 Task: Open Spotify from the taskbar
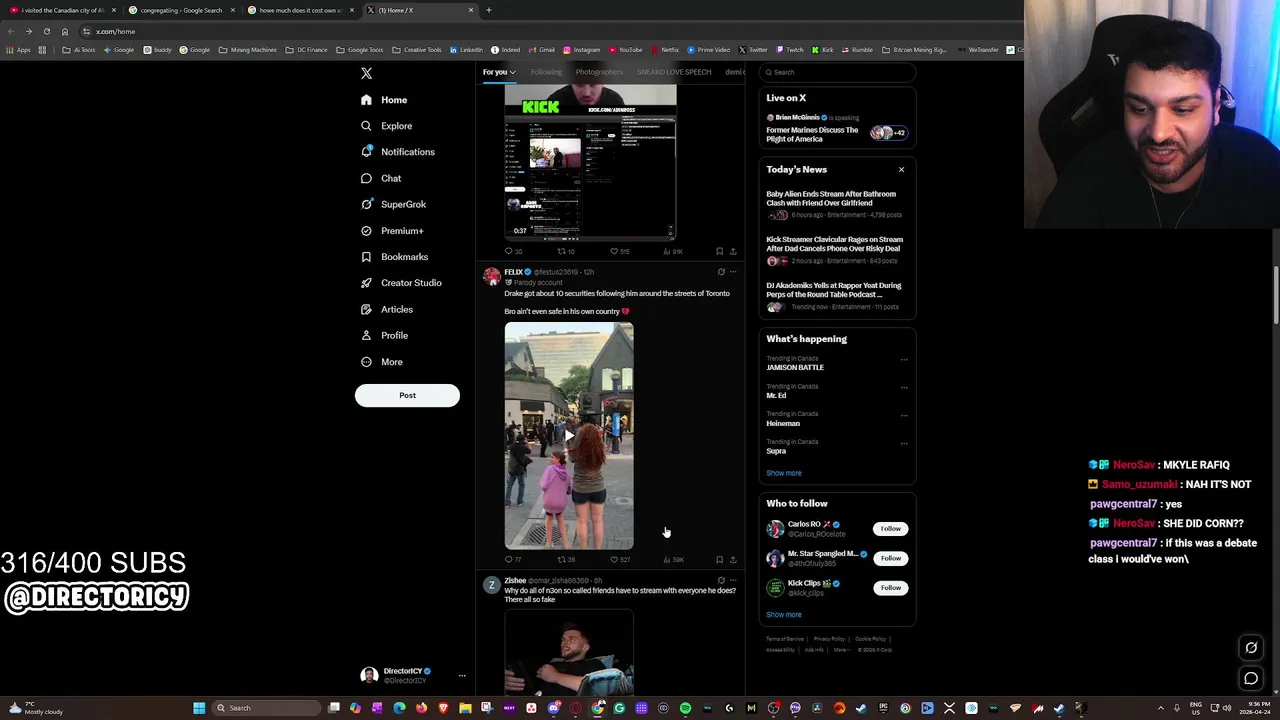click(685, 708)
